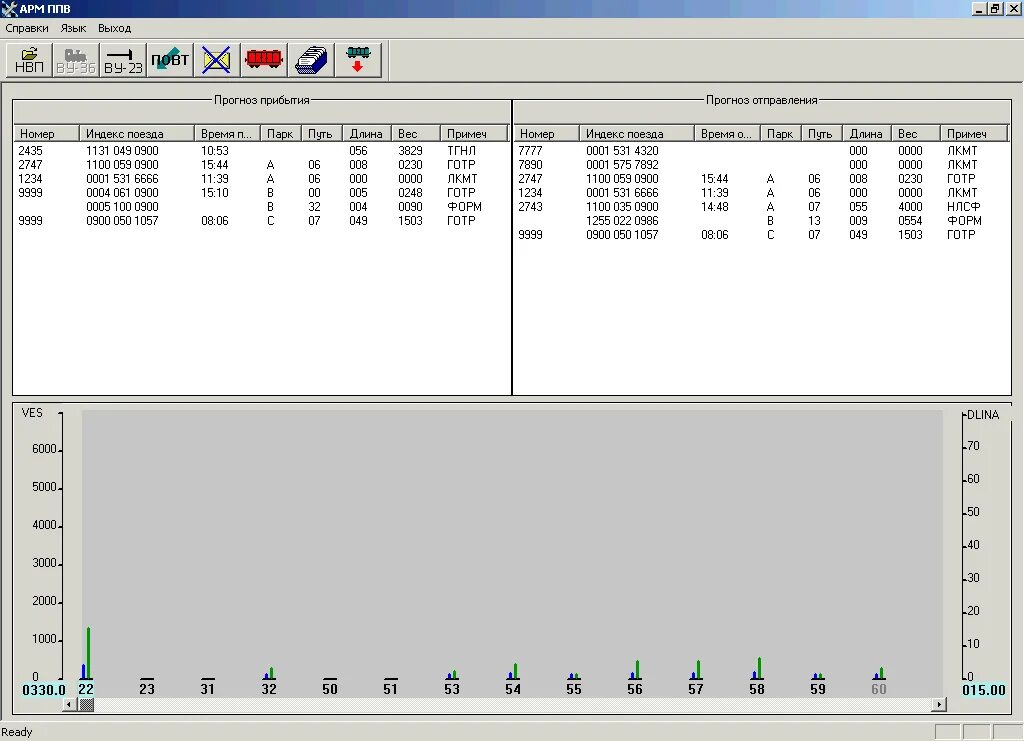Viewport: 1024px width, 741px height.
Task: Click departures Индекс поезда column header
Action: (637, 134)
